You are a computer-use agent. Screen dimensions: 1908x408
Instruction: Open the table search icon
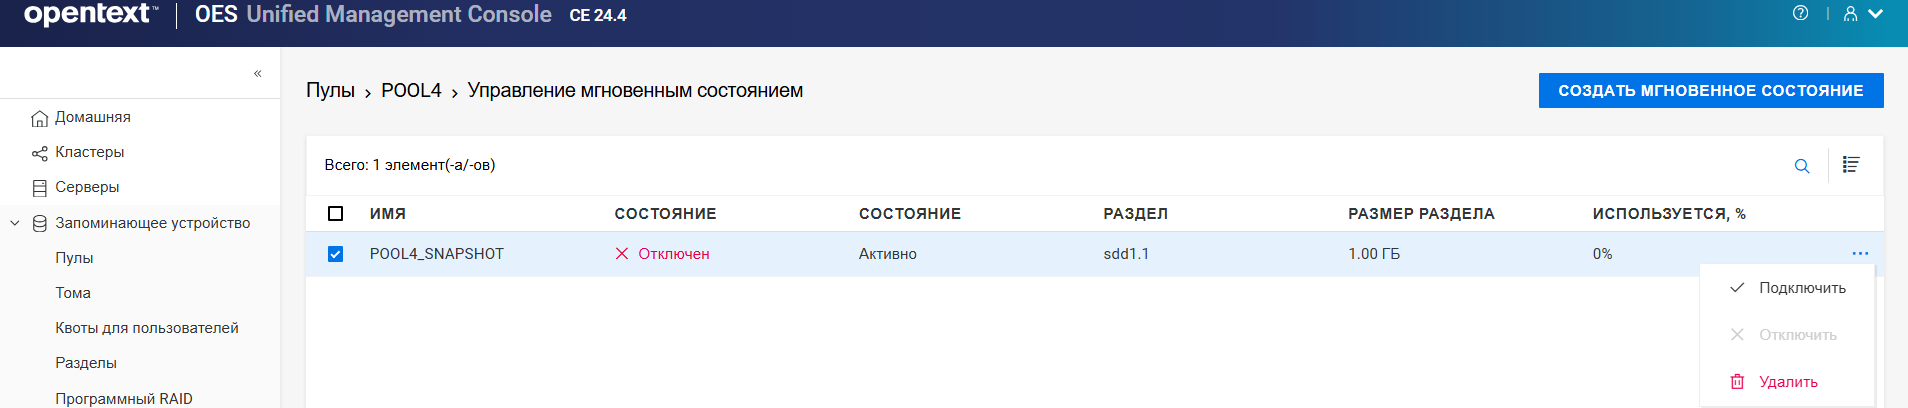(1802, 166)
